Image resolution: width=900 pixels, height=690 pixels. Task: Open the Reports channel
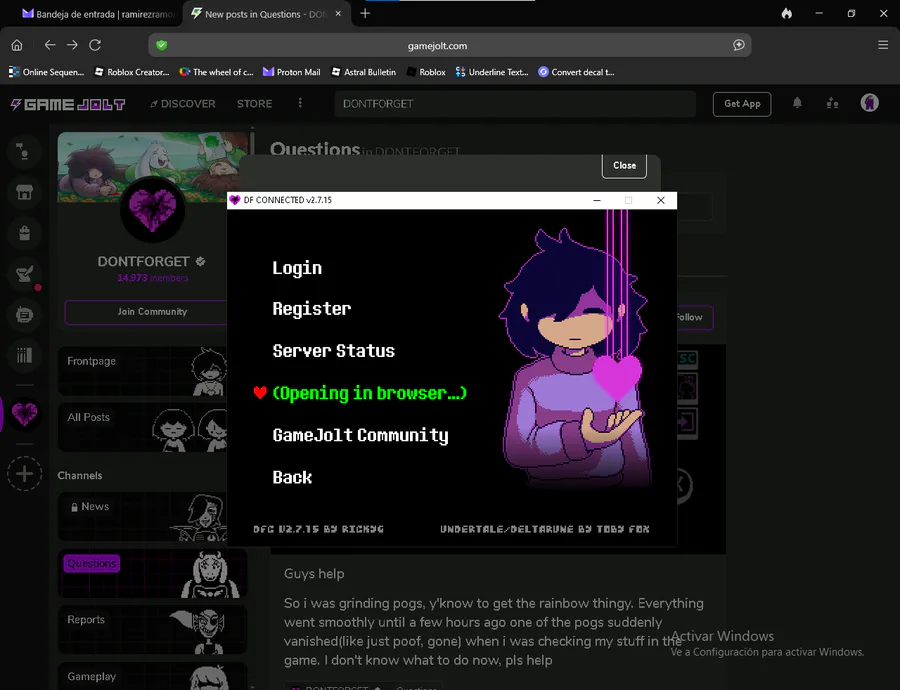152,630
